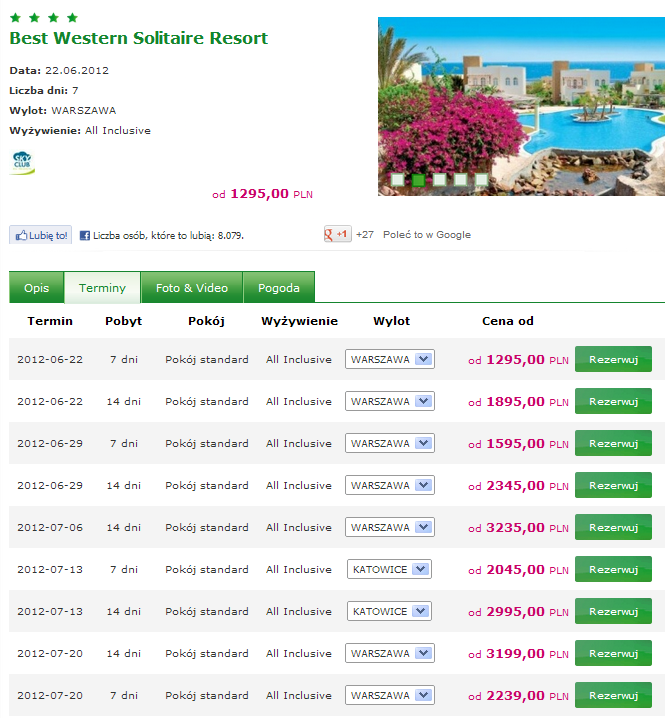Open Wylot dropdown for 2012-07-20 14 dni

click(390, 653)
